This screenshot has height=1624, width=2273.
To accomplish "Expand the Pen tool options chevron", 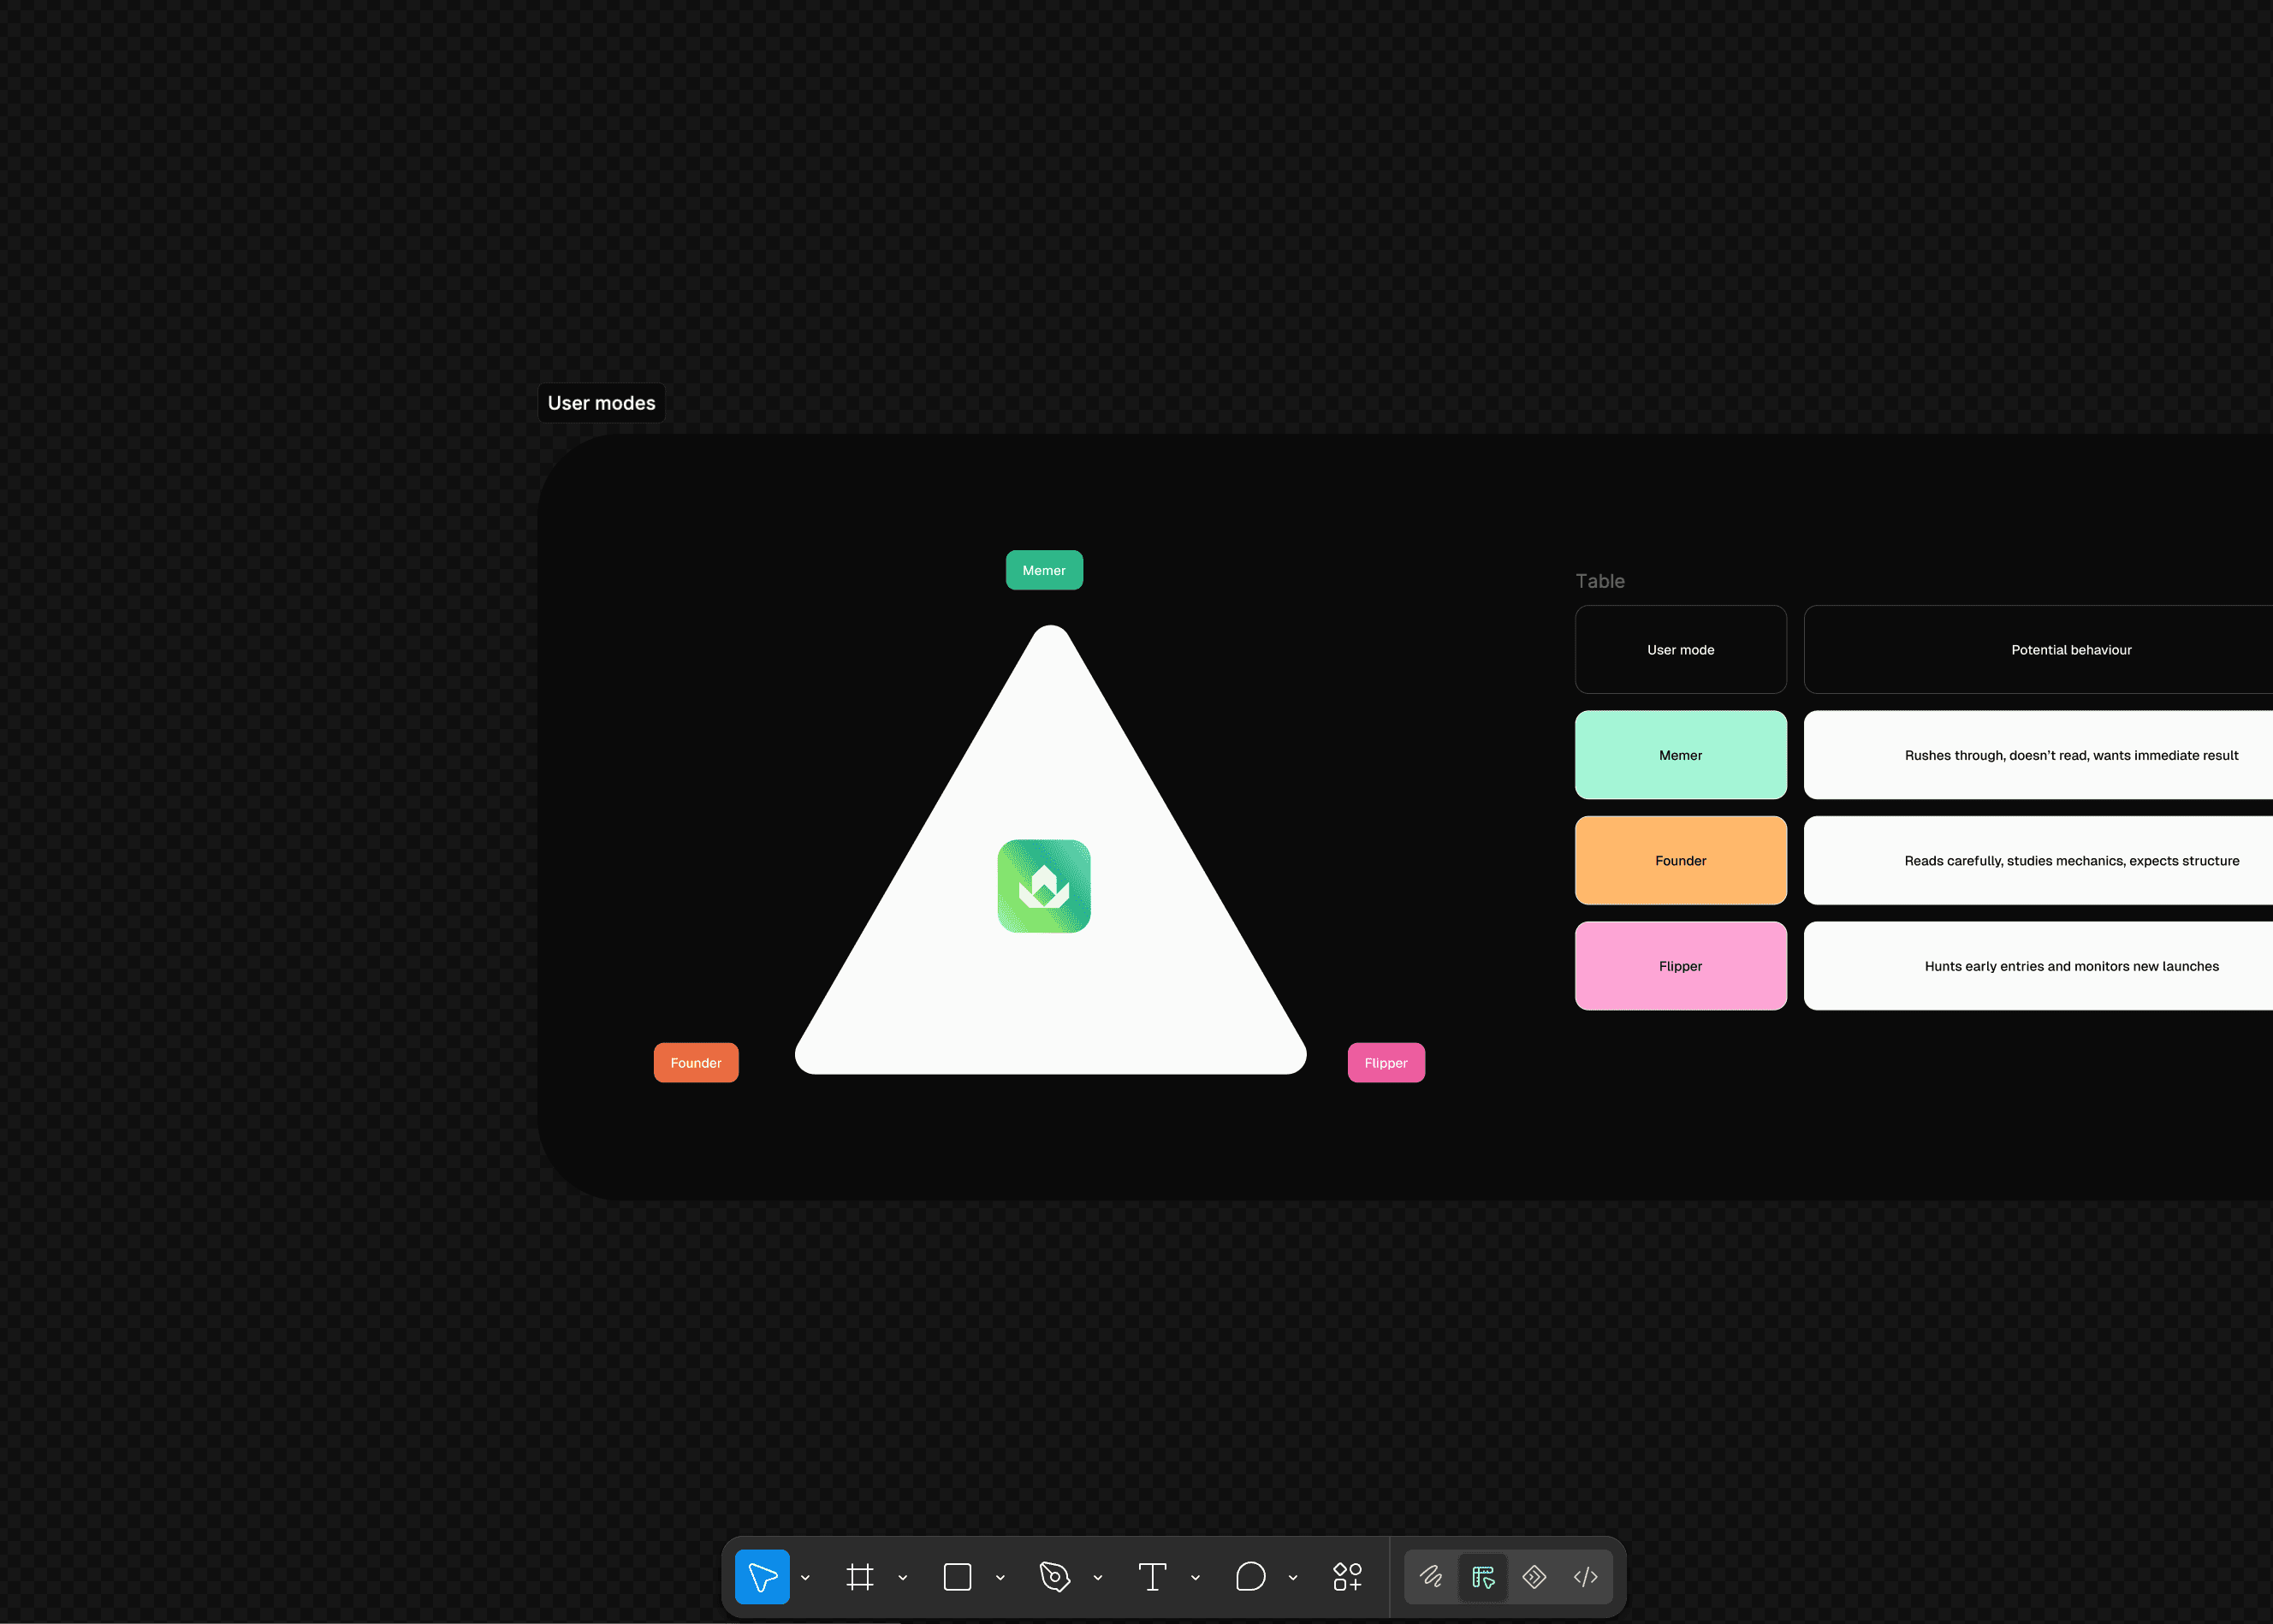I will [1098, 1578].
